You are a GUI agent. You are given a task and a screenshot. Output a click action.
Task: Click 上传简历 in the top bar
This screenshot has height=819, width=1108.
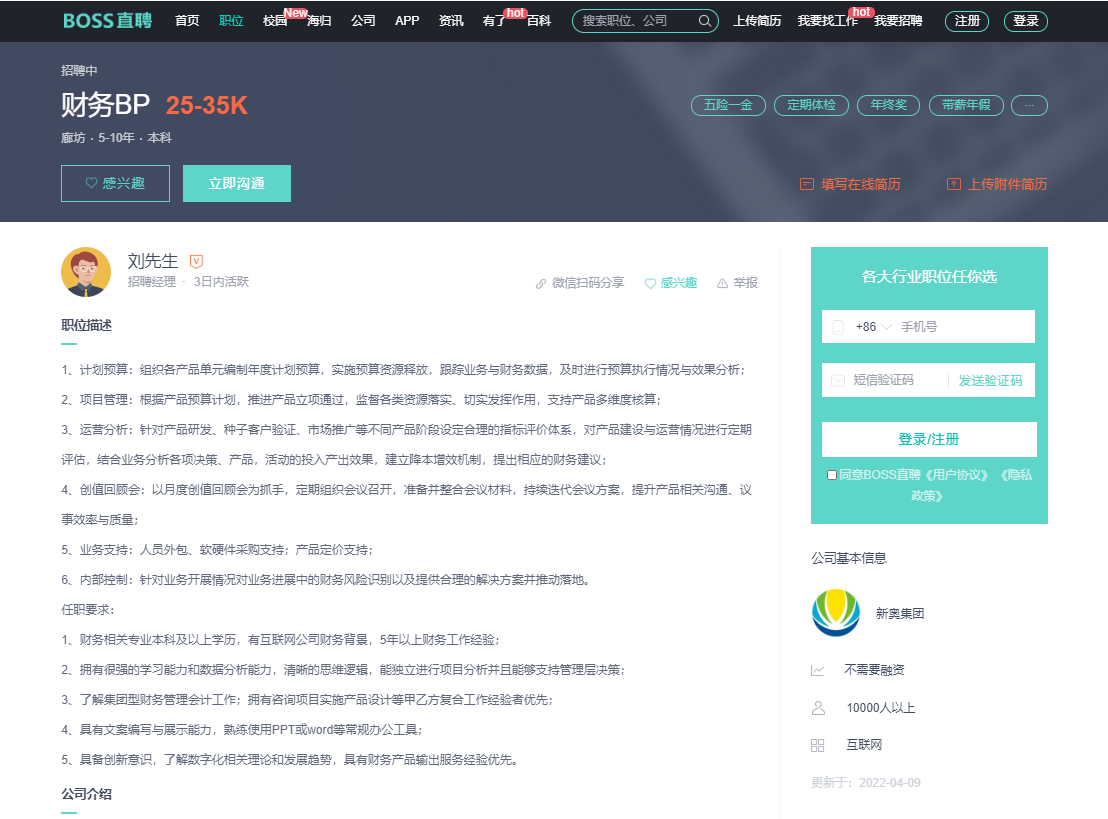(x=757, y=21)
